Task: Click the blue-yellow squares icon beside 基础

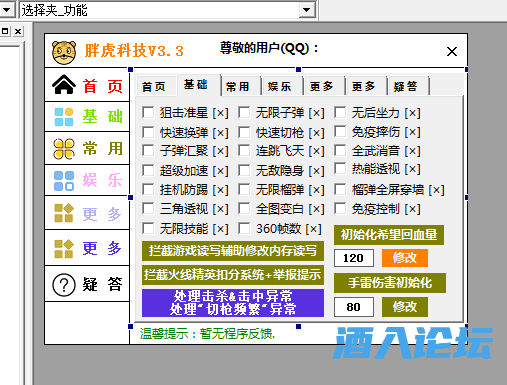Action: tap(64, 117)
